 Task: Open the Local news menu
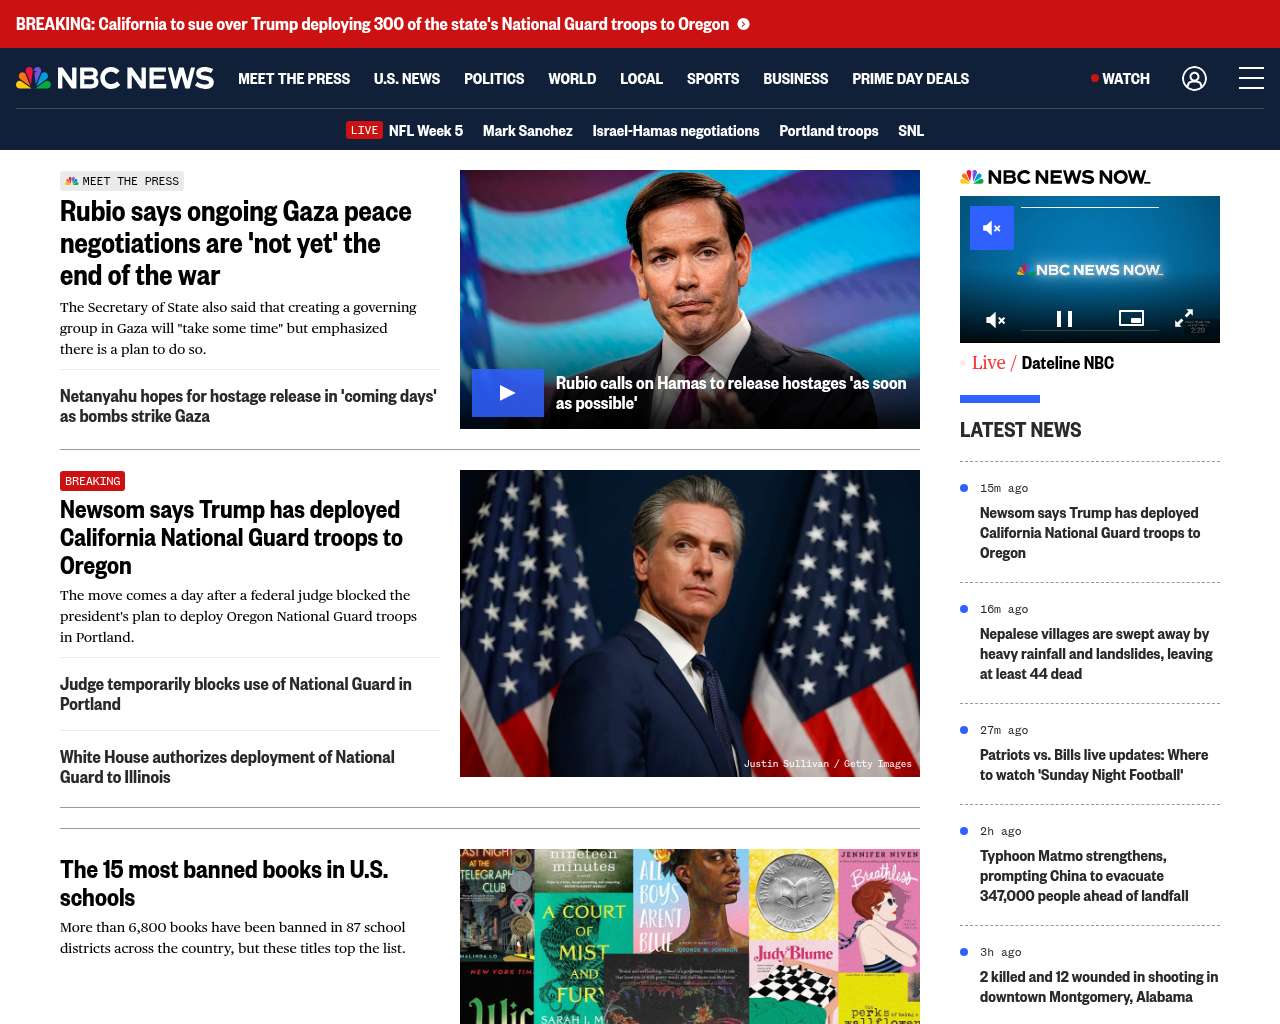(641, 79)
